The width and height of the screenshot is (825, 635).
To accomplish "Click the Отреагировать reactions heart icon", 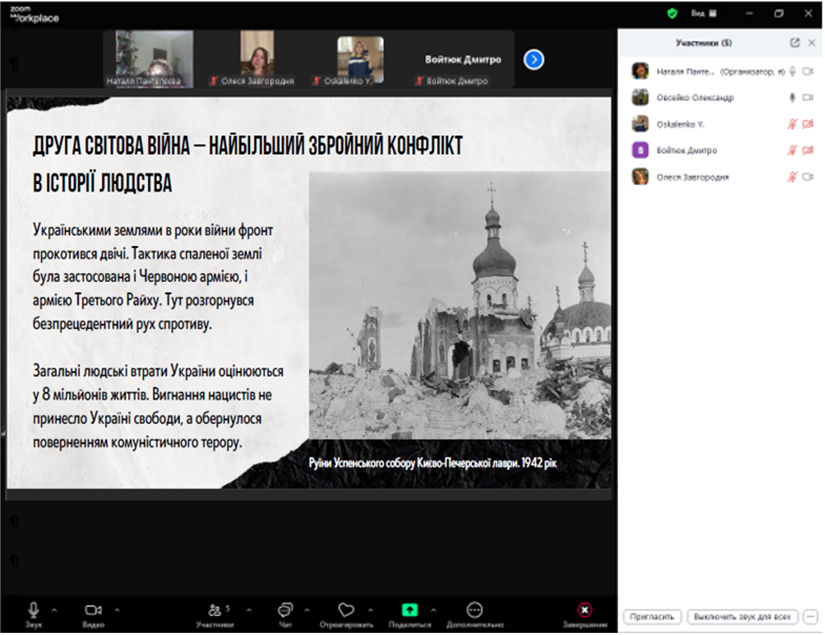I will (347, 608).
